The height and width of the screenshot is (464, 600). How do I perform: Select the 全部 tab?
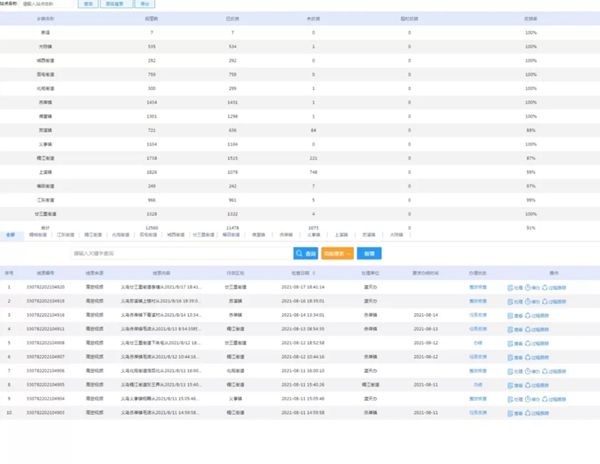point(10,235)
